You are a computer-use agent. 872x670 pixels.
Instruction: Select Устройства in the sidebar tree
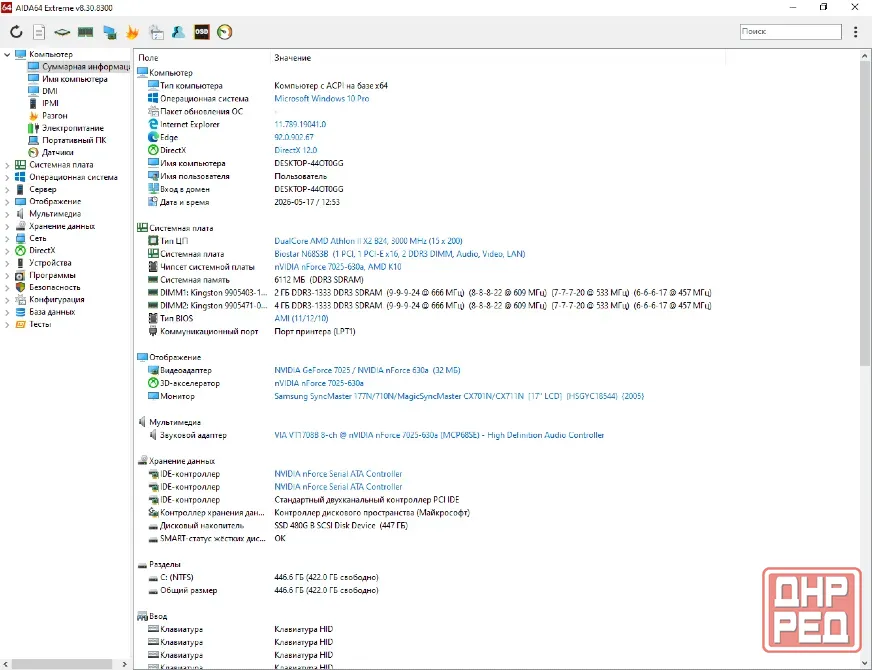click(x=50, y=263)
